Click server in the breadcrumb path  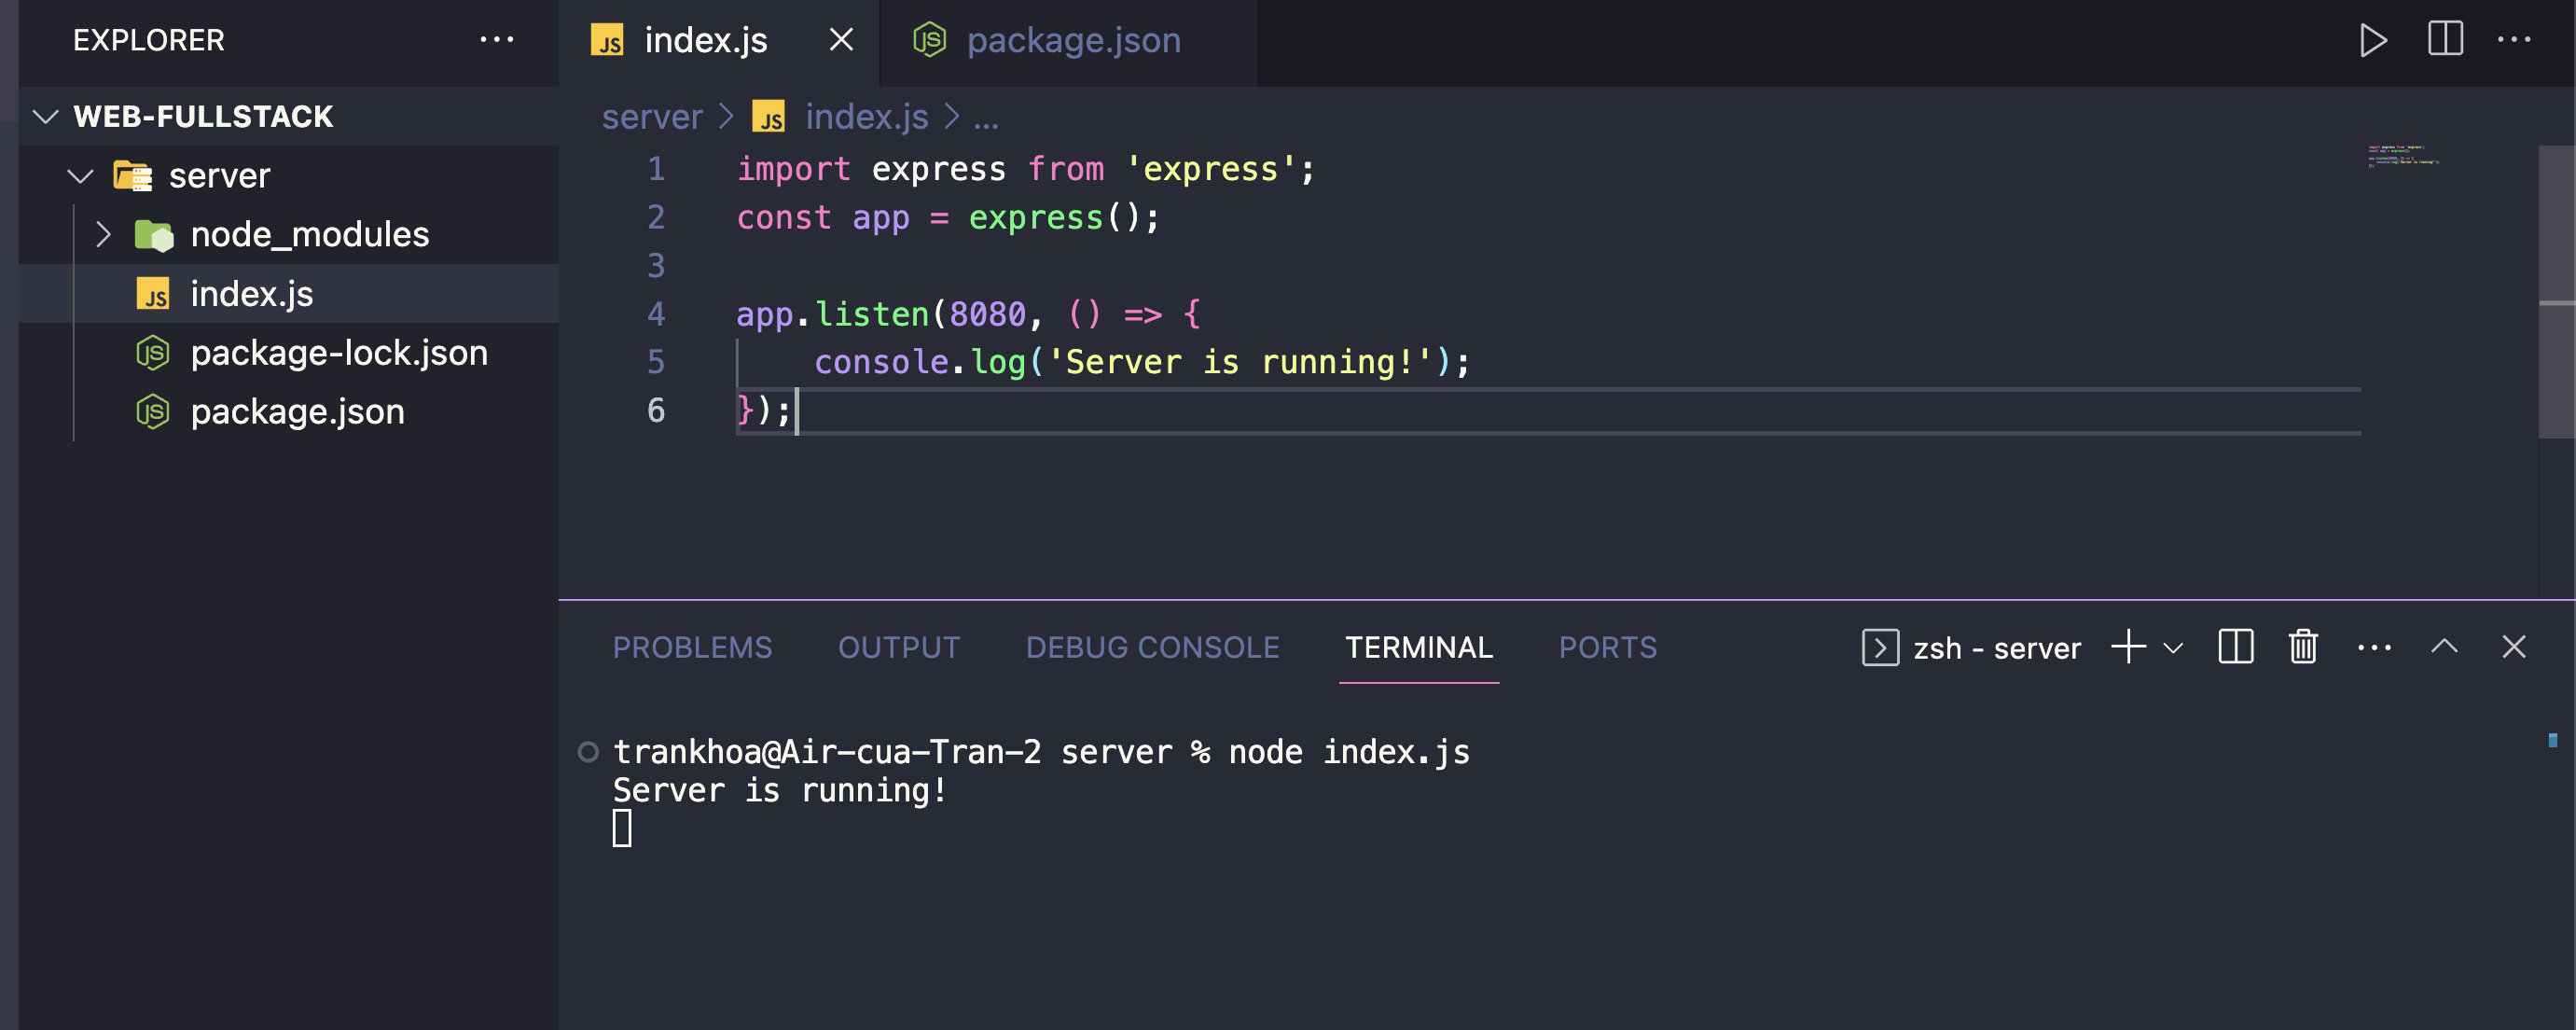(652, 117)
